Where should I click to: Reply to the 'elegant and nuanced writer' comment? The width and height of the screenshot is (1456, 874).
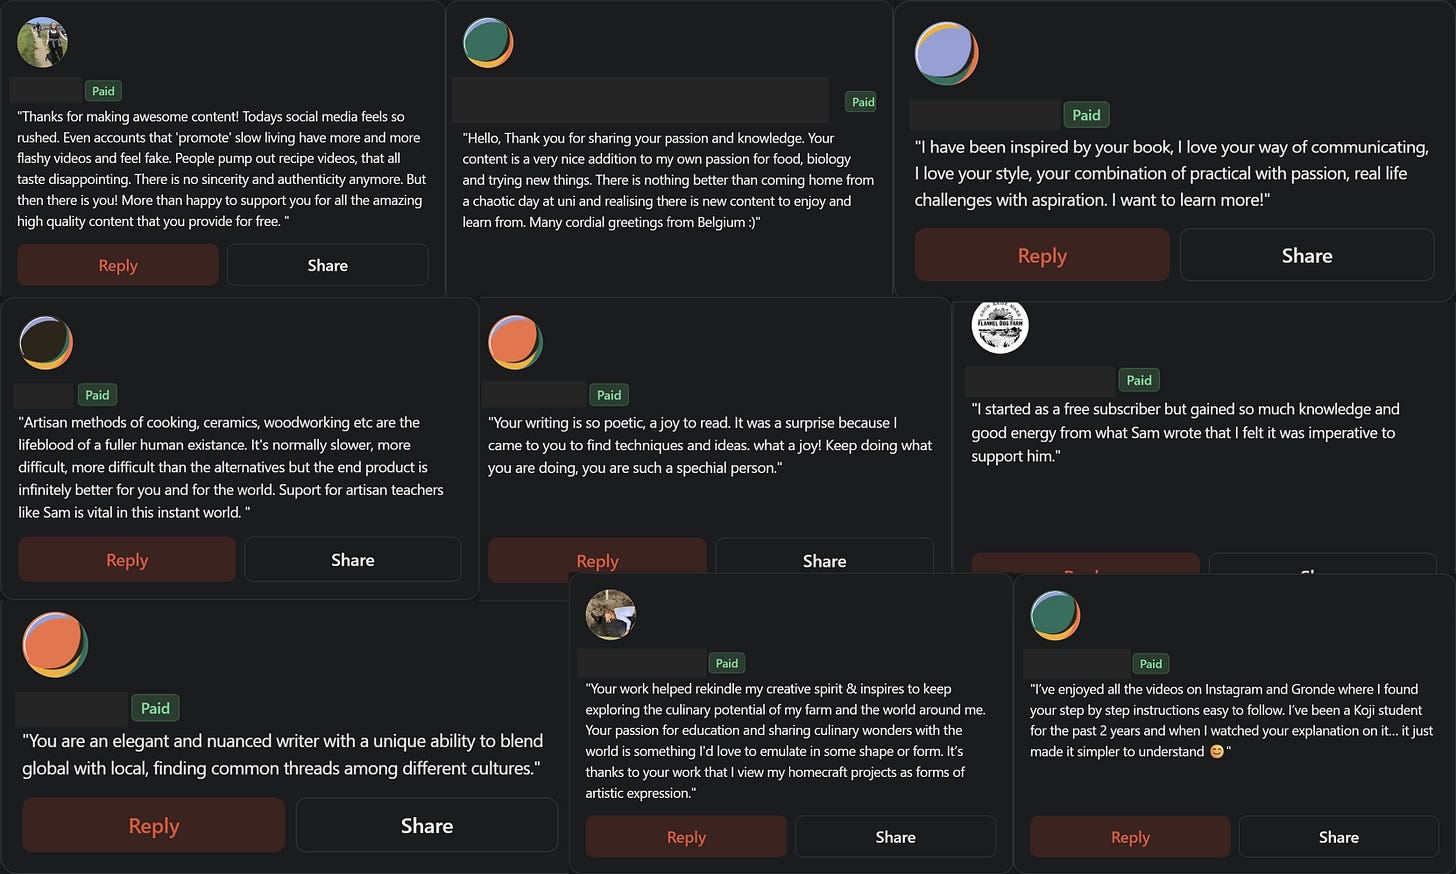tap(154, 825)
